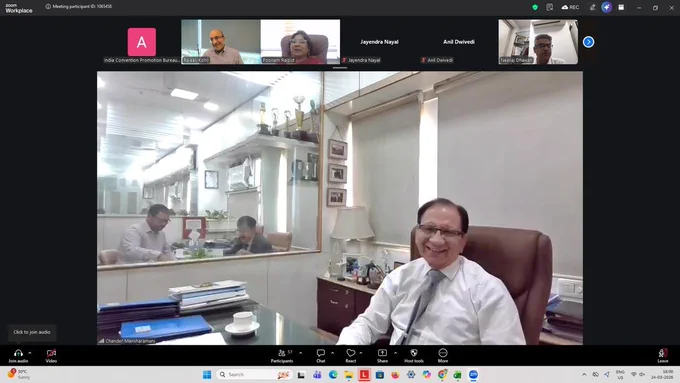Open the Wi-Fi network quick settings
The image size is (680, 383).
634,374
